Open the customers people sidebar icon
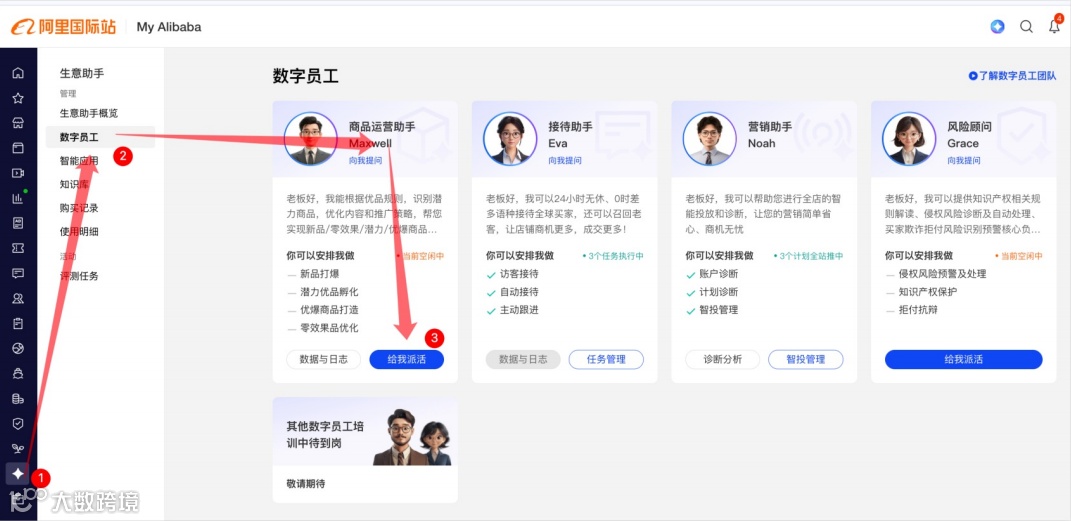Viewport: 1071px width, 521px height. [x=18, y=298]
